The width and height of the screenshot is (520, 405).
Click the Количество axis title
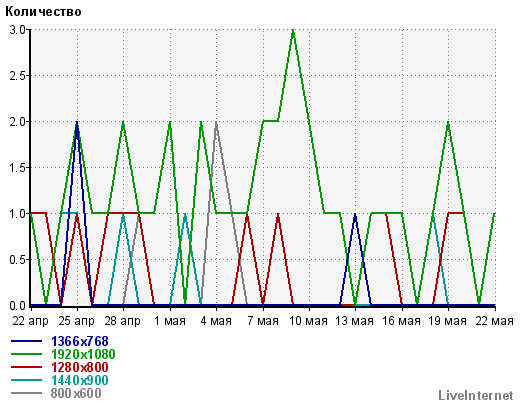(x=43, y=12)
